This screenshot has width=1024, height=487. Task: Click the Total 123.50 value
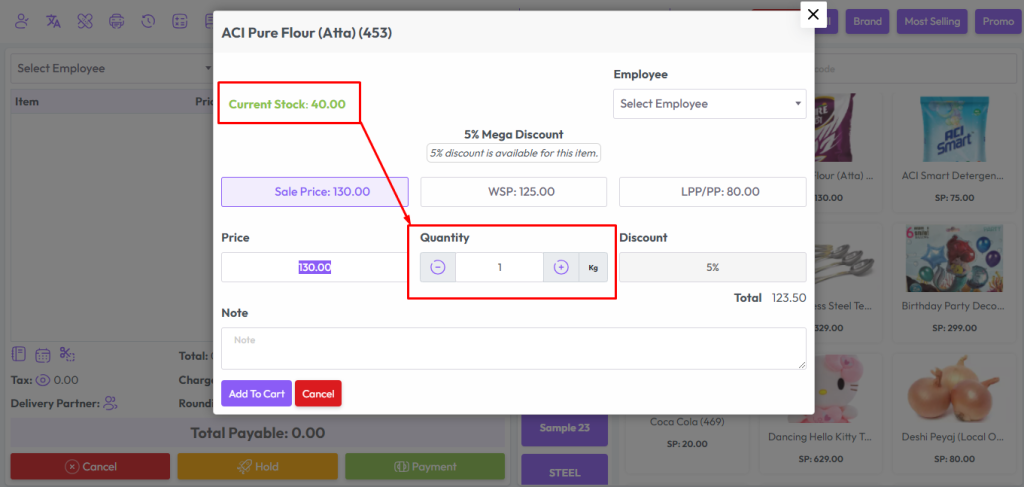789,298
